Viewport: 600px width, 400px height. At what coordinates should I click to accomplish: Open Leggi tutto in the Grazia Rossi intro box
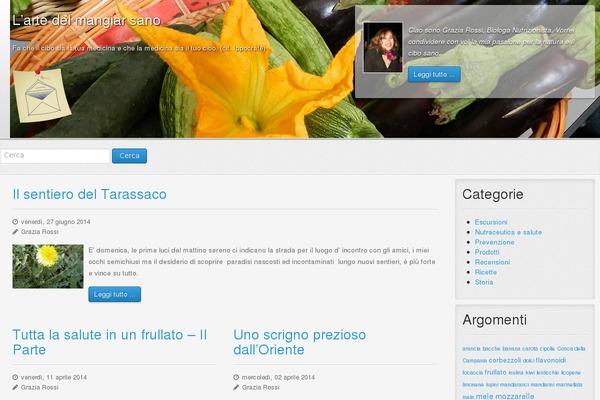(434, 74)
